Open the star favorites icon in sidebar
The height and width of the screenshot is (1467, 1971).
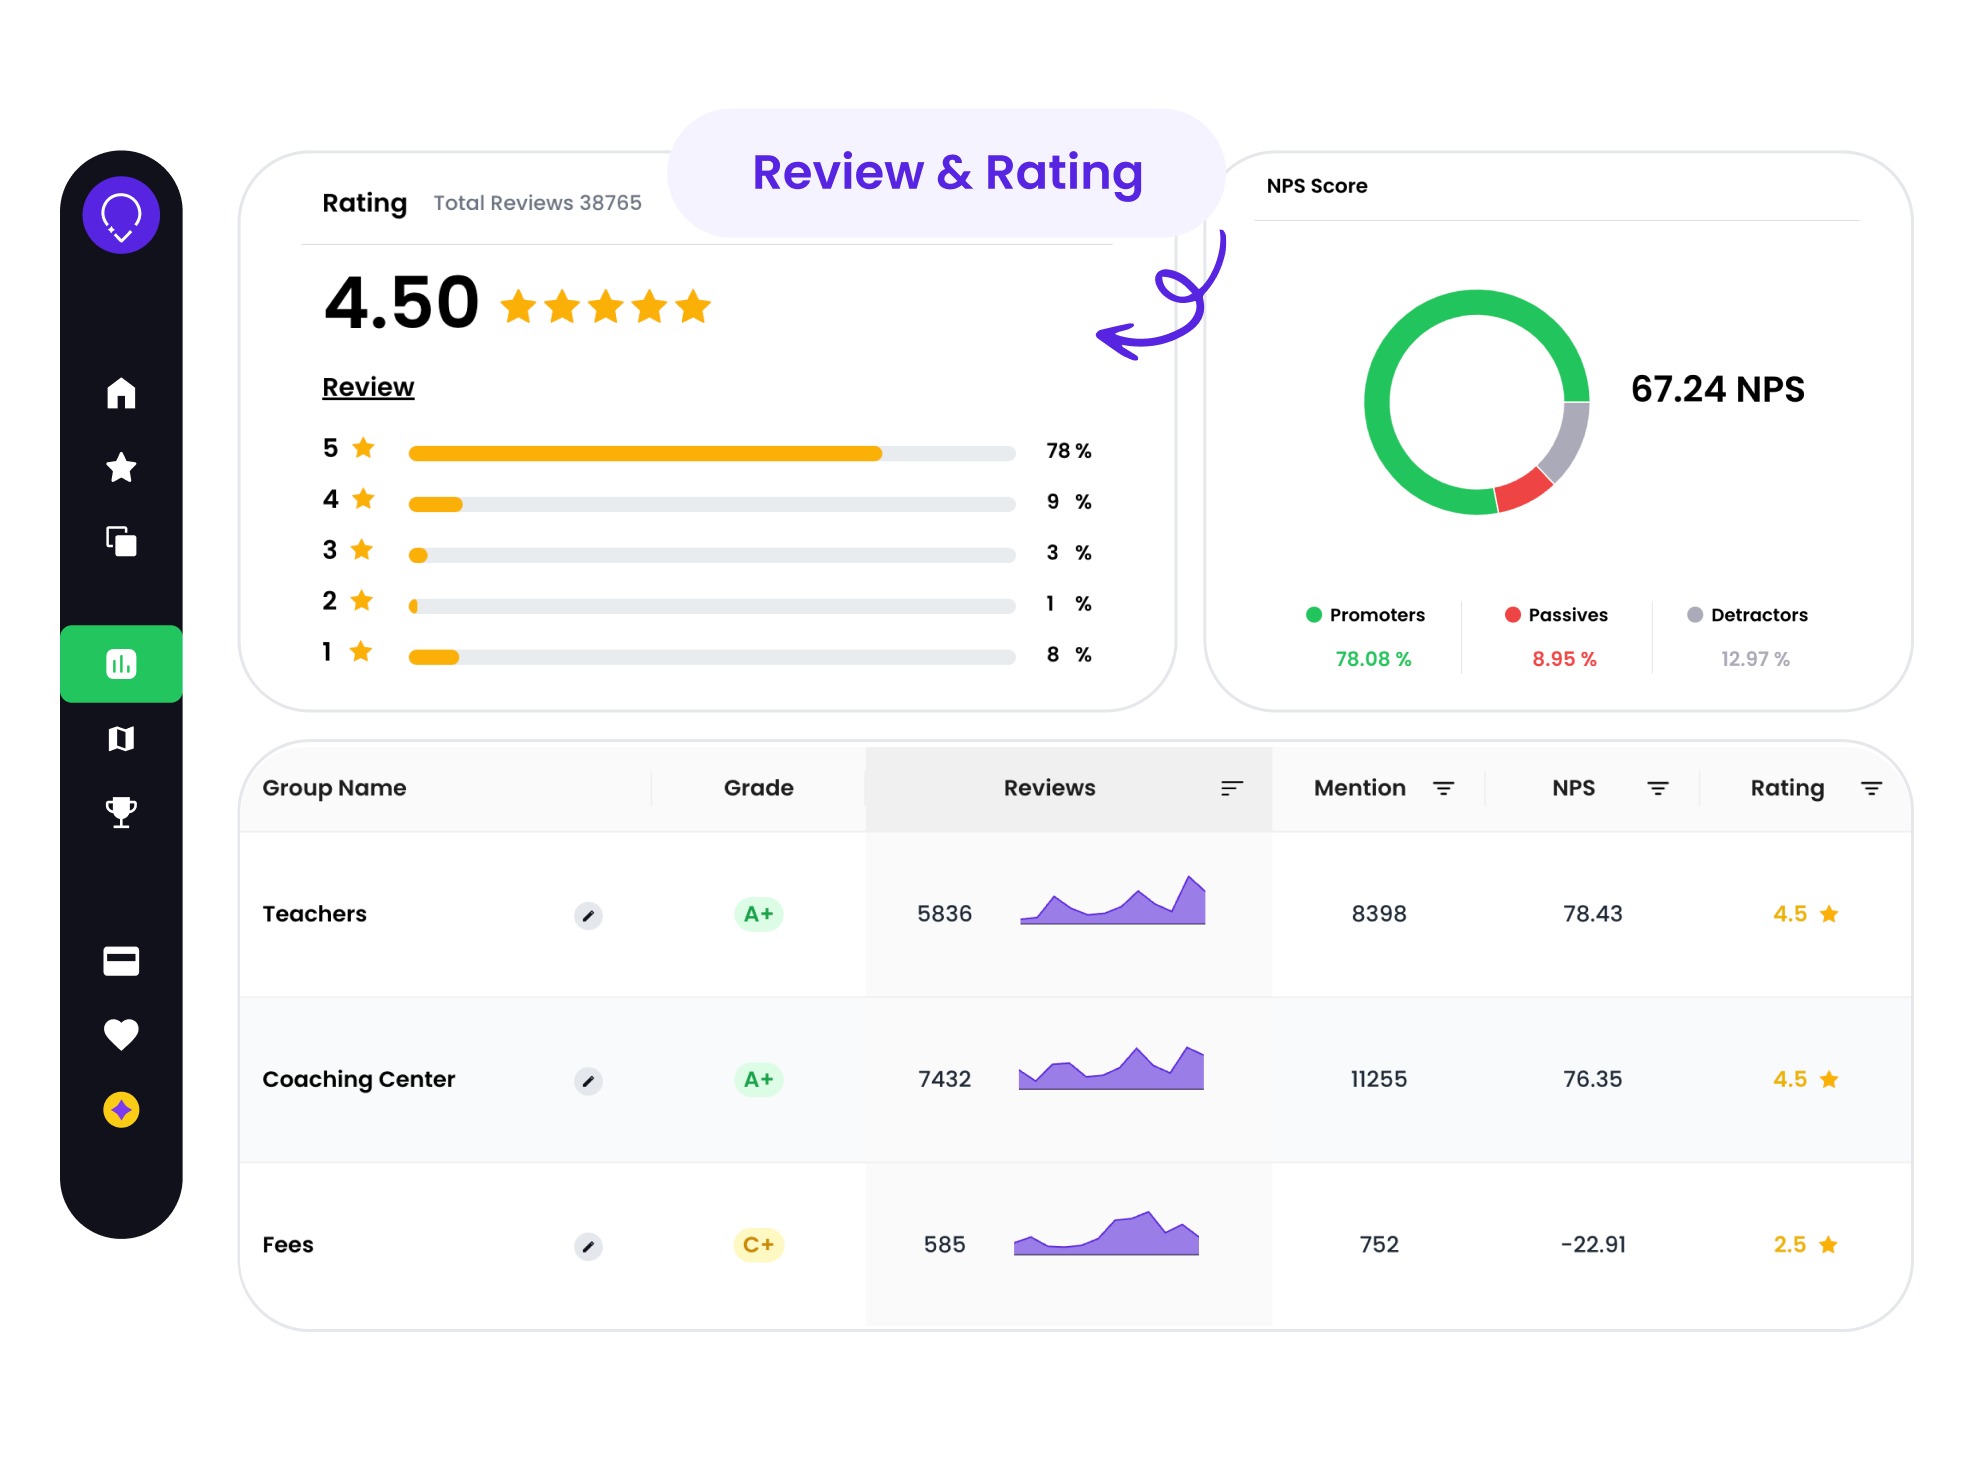[x=121, y=467]
